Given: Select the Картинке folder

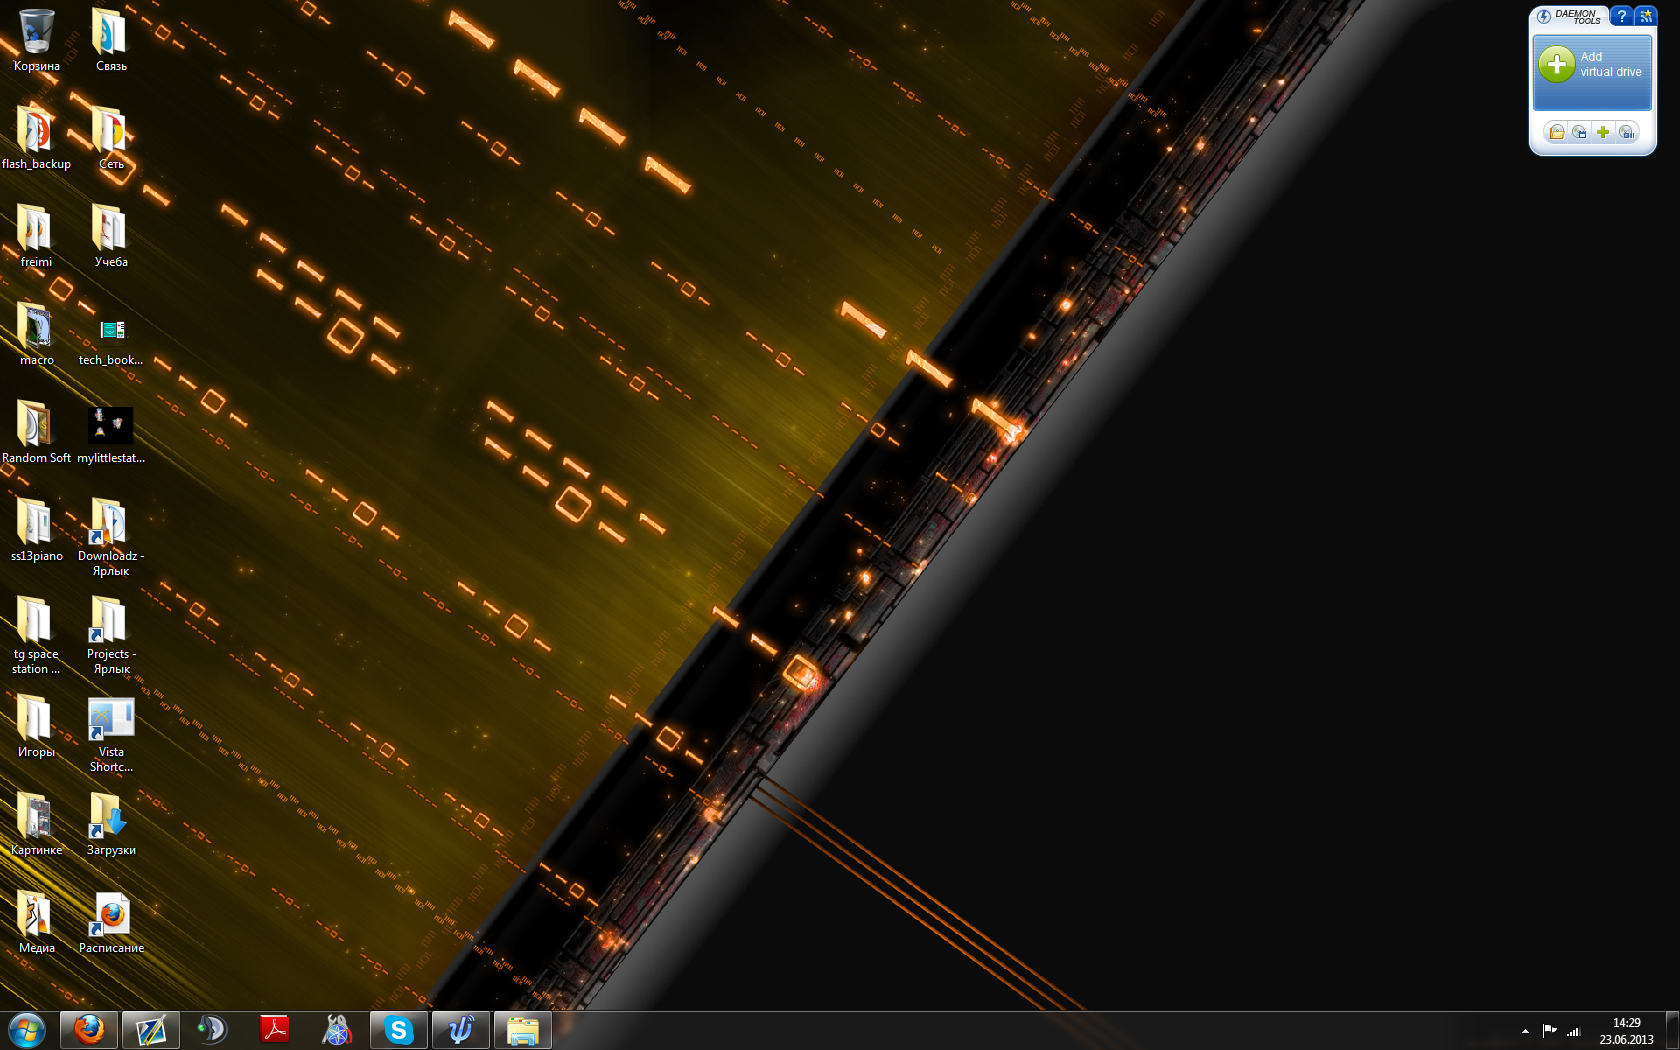Looking at the screenshot, I should click(37, 824).
